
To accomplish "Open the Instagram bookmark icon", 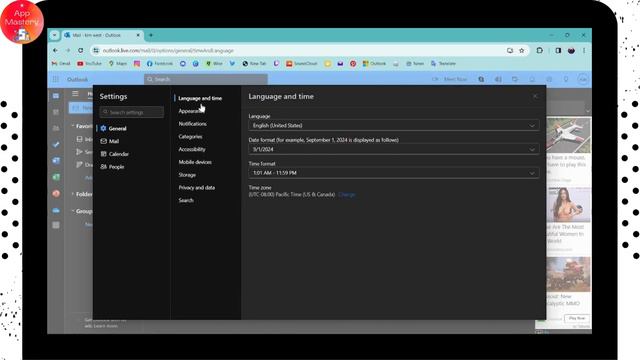I will point(137,64).
